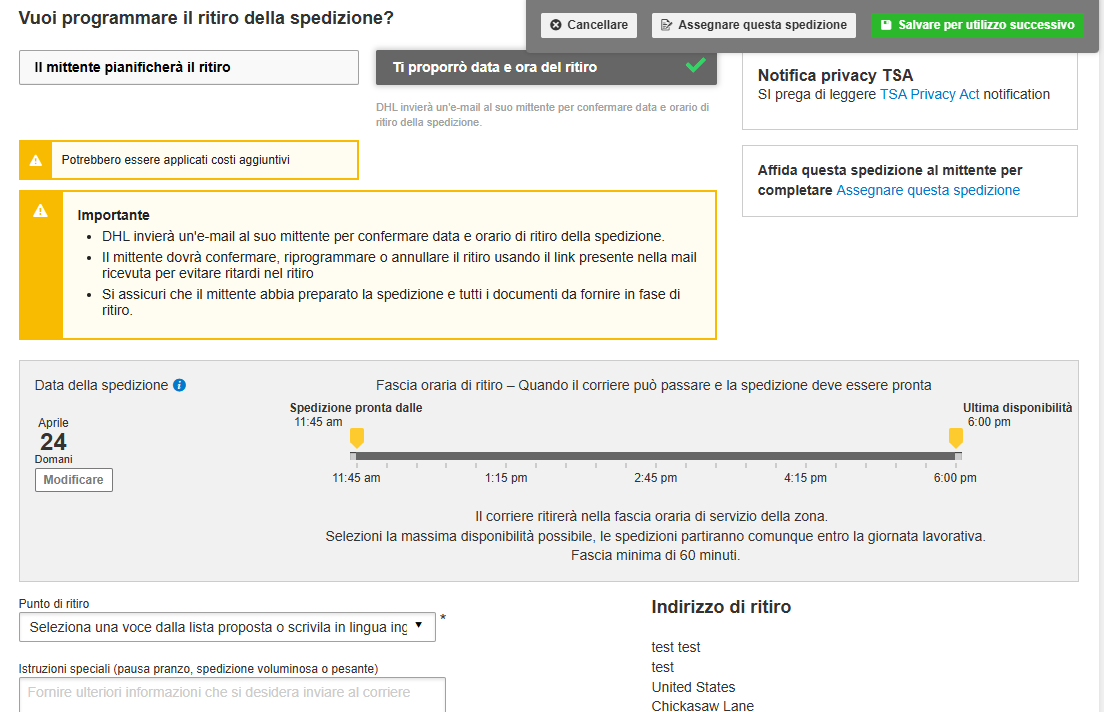Click the warning icon in Importante box
This screenshot has height=712, width=1104.
(41, 211)
